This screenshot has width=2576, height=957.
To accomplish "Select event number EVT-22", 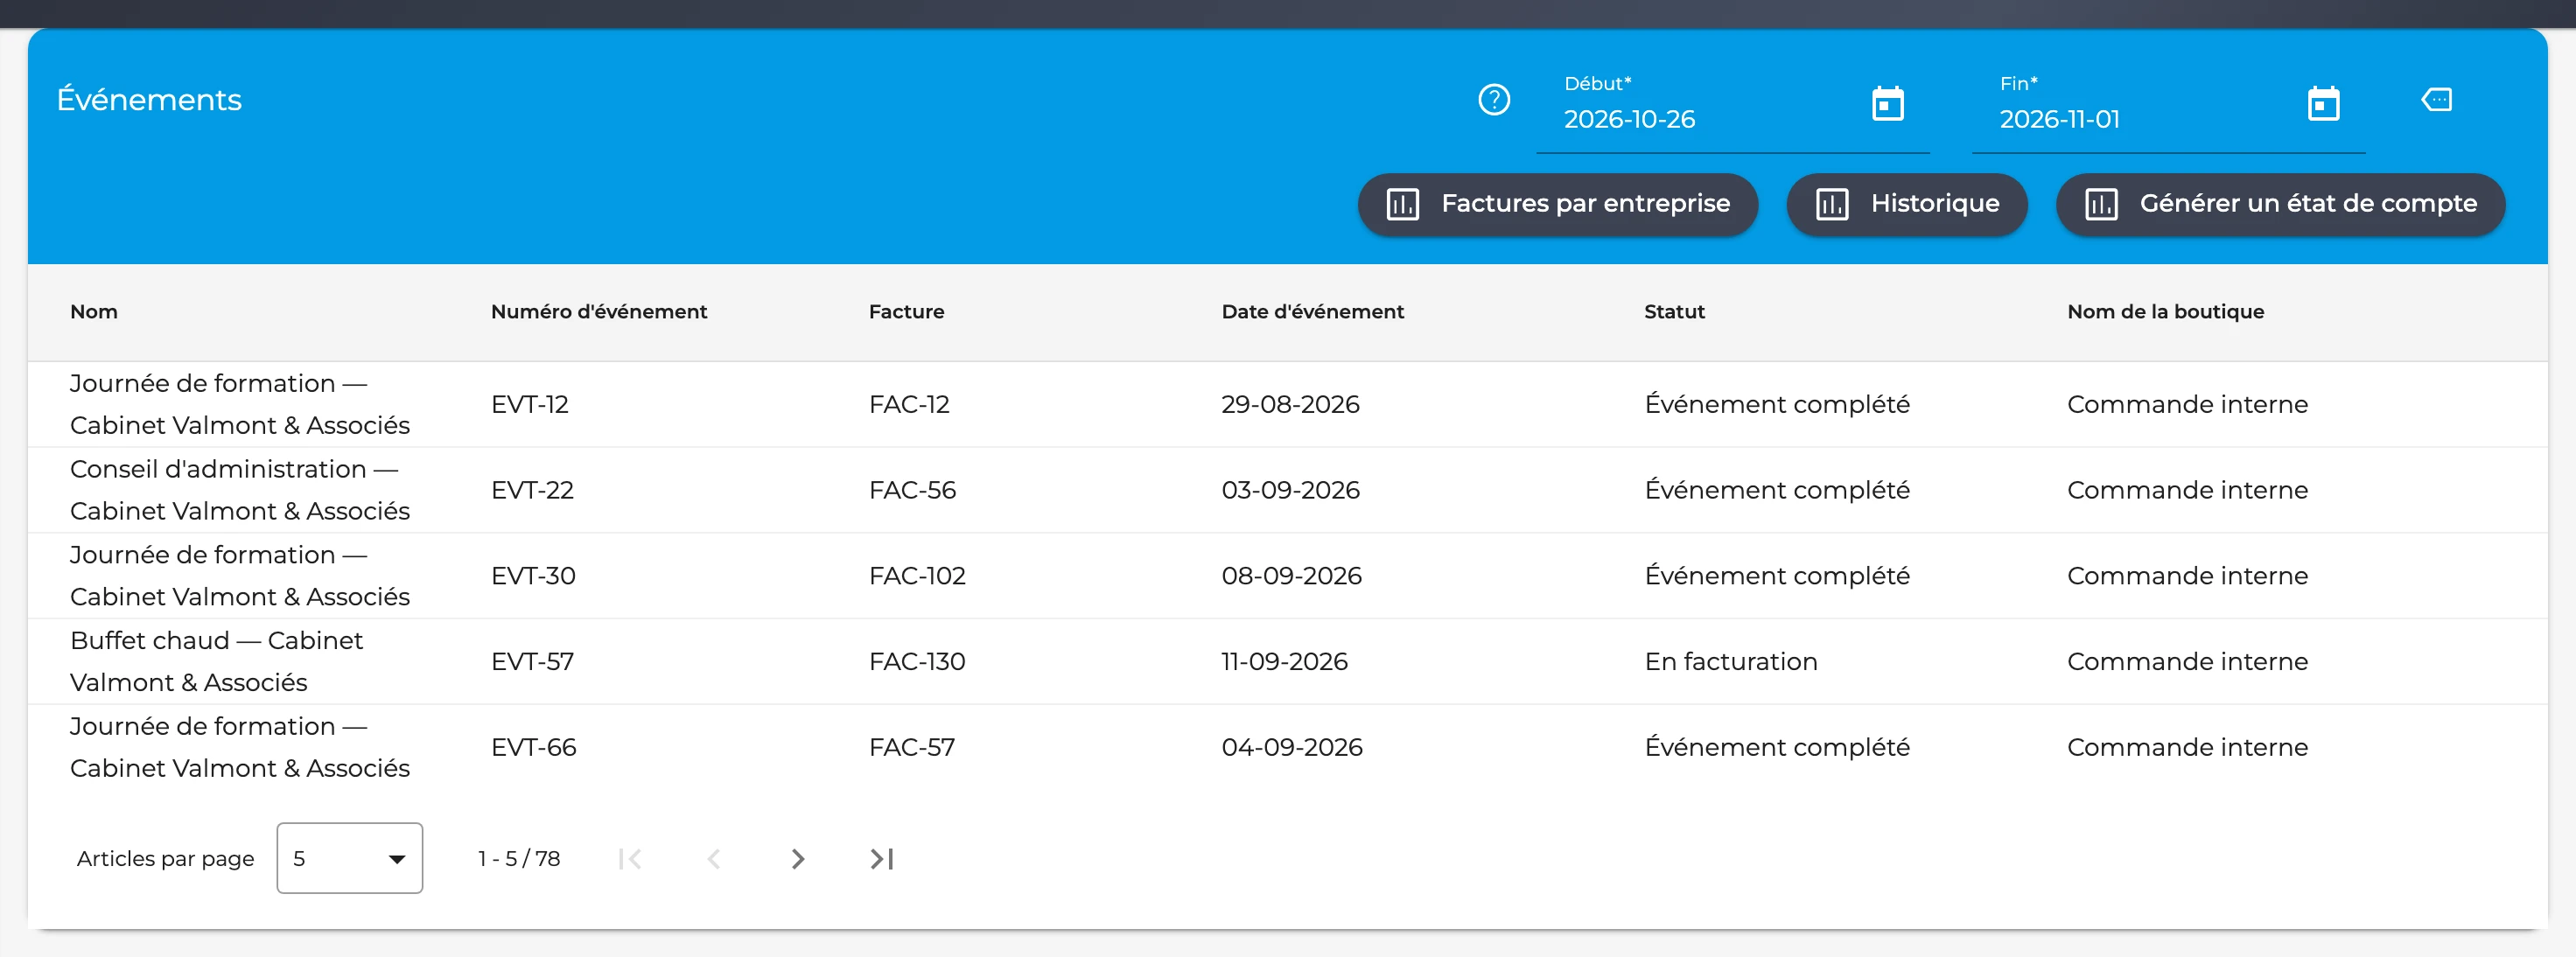I will [x=532, y=491].
